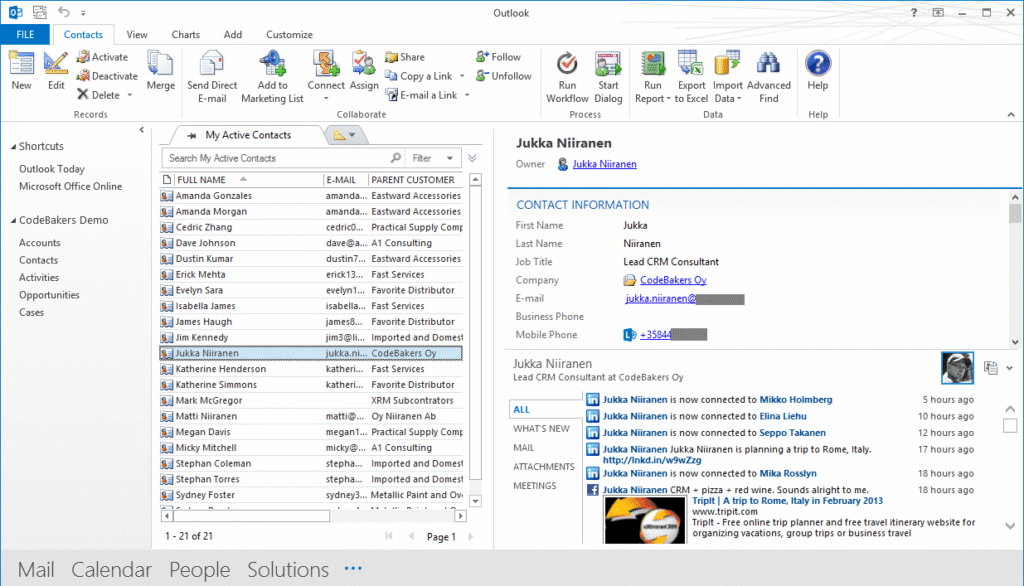
Task: Open Calendar in bottom navigation
Action: click(112, 570)
